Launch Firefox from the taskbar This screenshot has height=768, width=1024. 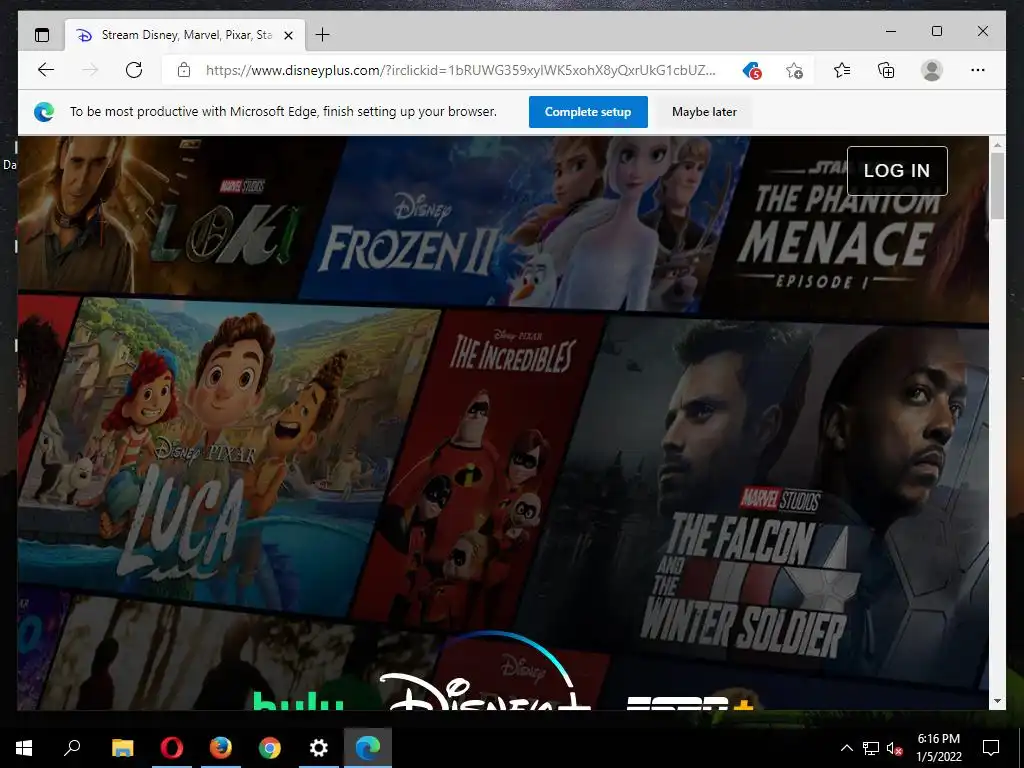[221, 747]
